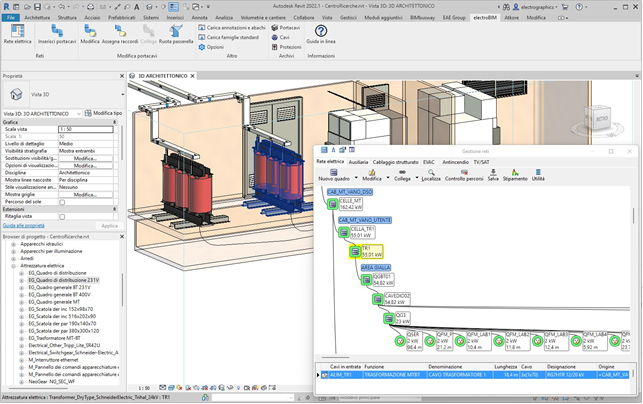Enable the Ritaglia vista checkbox
Image resolution: width=643 pixels, height=404 pixels.
pyautogui.click(x=62, y=215)
